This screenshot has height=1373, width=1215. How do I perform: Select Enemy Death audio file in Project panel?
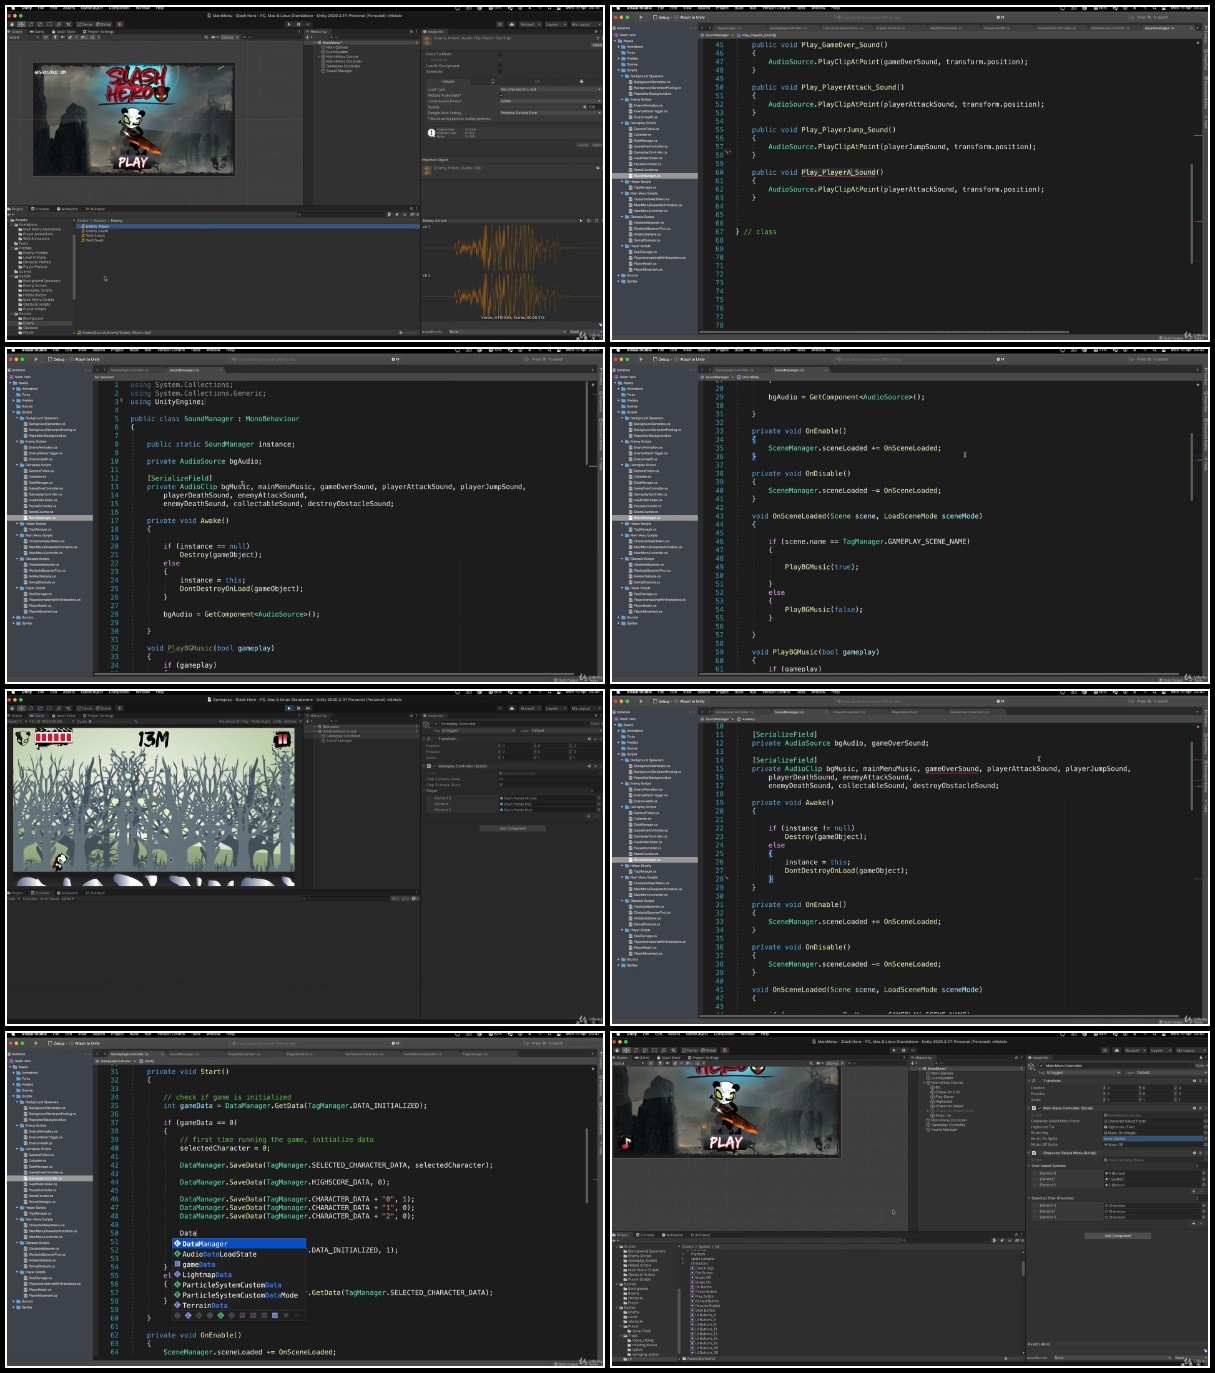point(97,230)
